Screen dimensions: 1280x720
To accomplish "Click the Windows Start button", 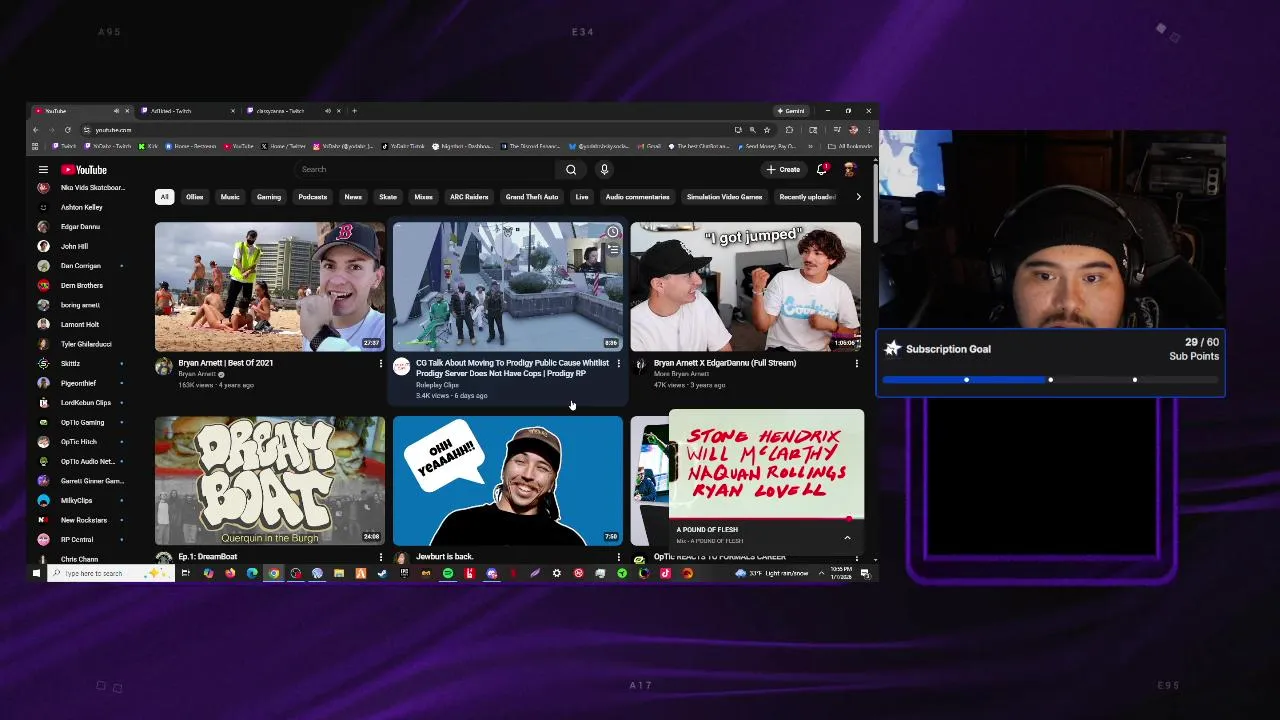I will pyautogui.click(x=36, y=573).
